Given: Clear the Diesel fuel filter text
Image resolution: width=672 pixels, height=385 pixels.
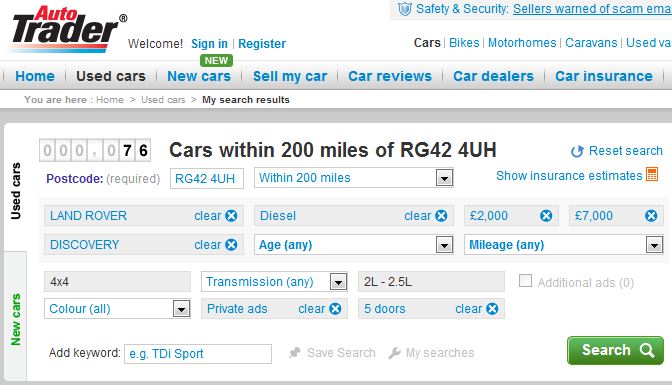Looking at the screenshot, I should (x=418, y=216).
